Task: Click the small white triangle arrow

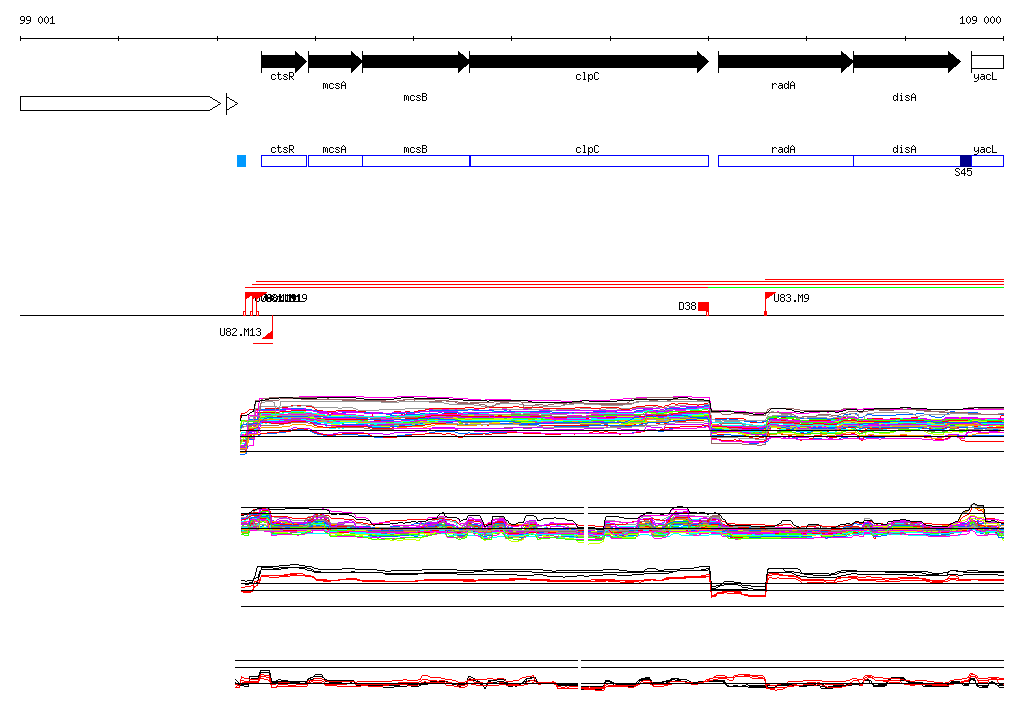Action: [231, 104]
